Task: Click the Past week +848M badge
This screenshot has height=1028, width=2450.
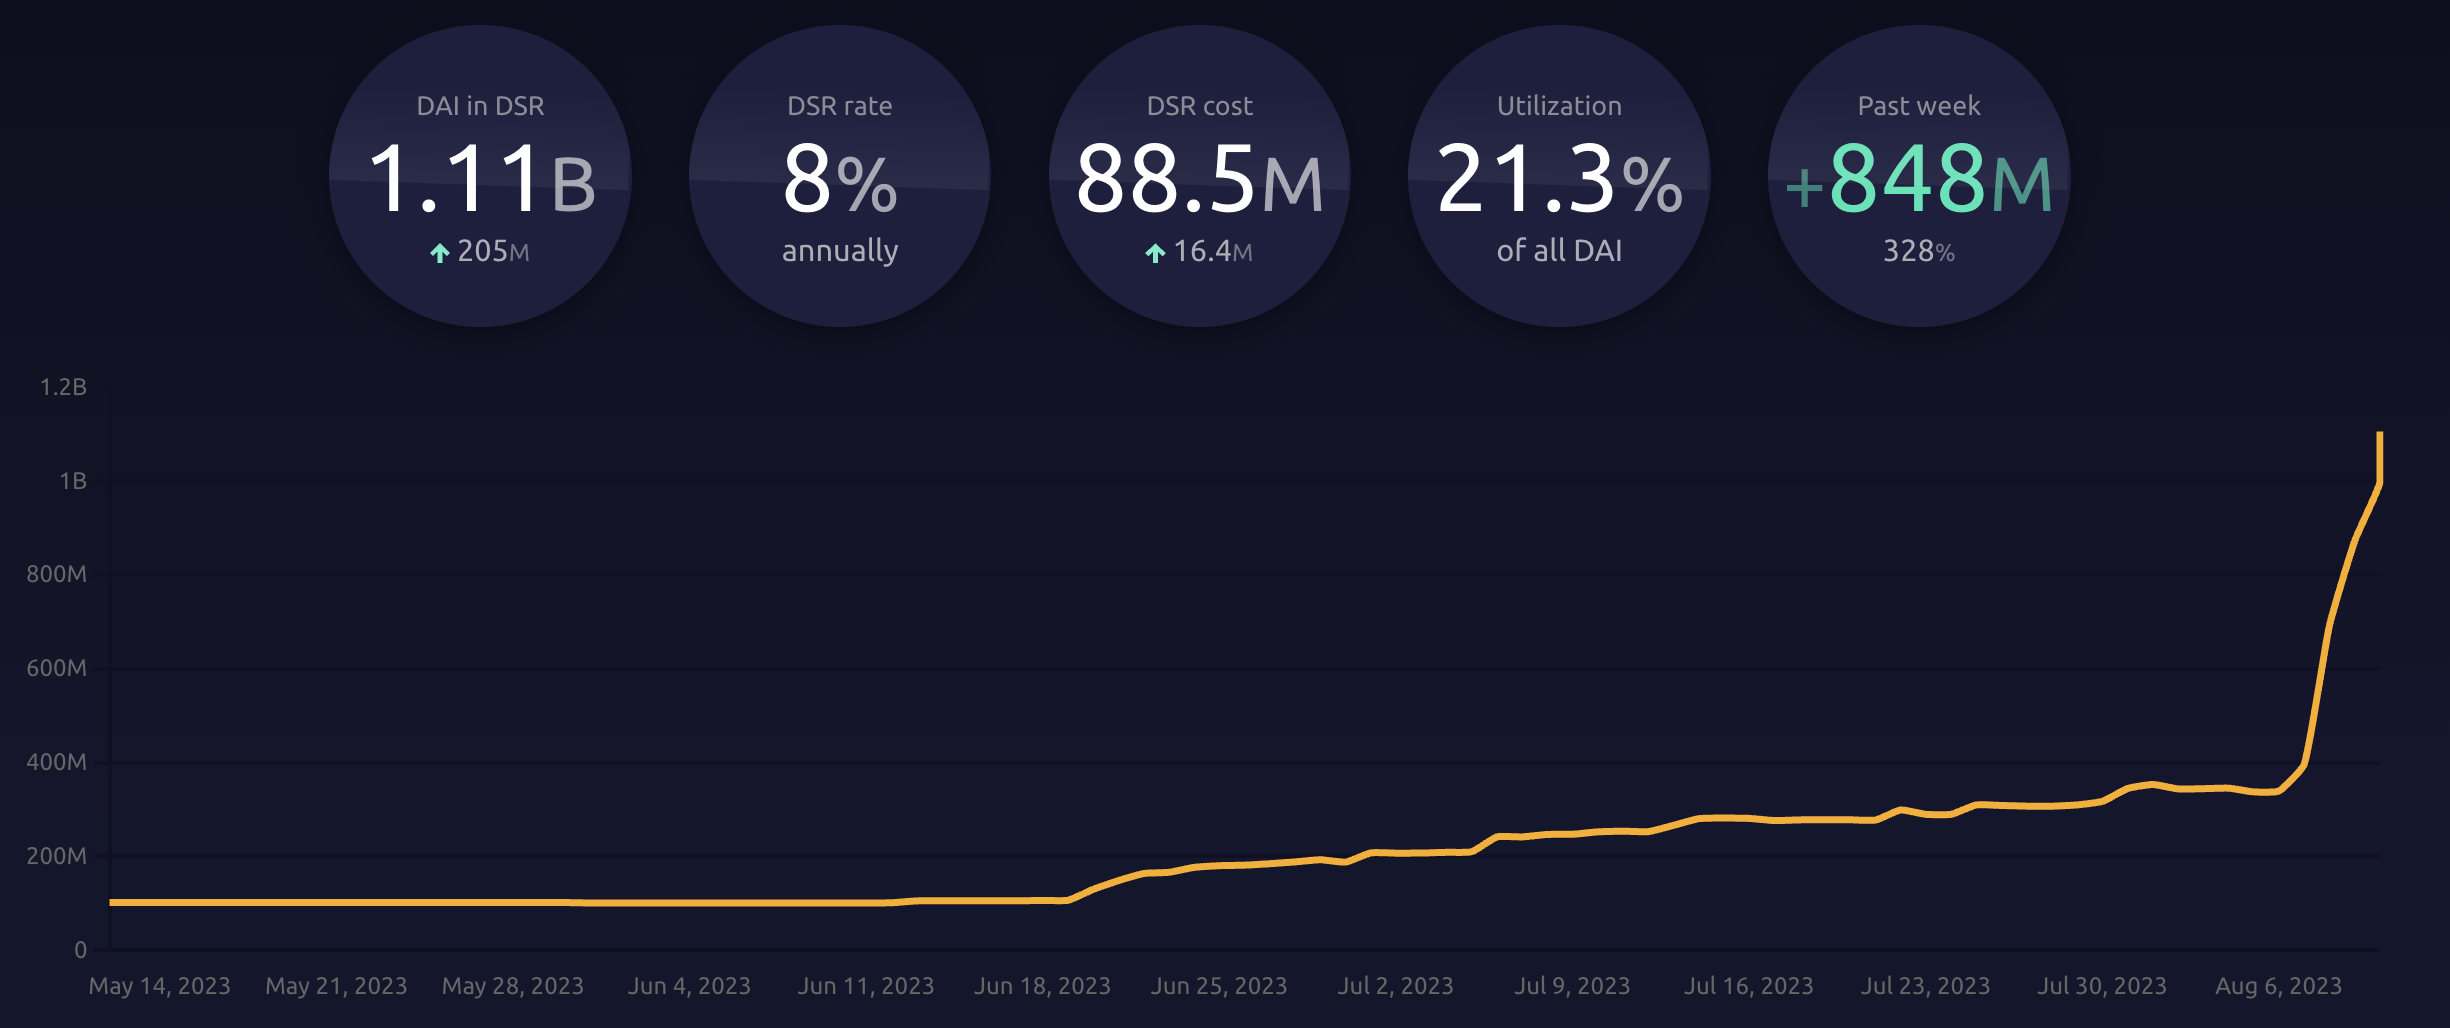Action: 1918,178
